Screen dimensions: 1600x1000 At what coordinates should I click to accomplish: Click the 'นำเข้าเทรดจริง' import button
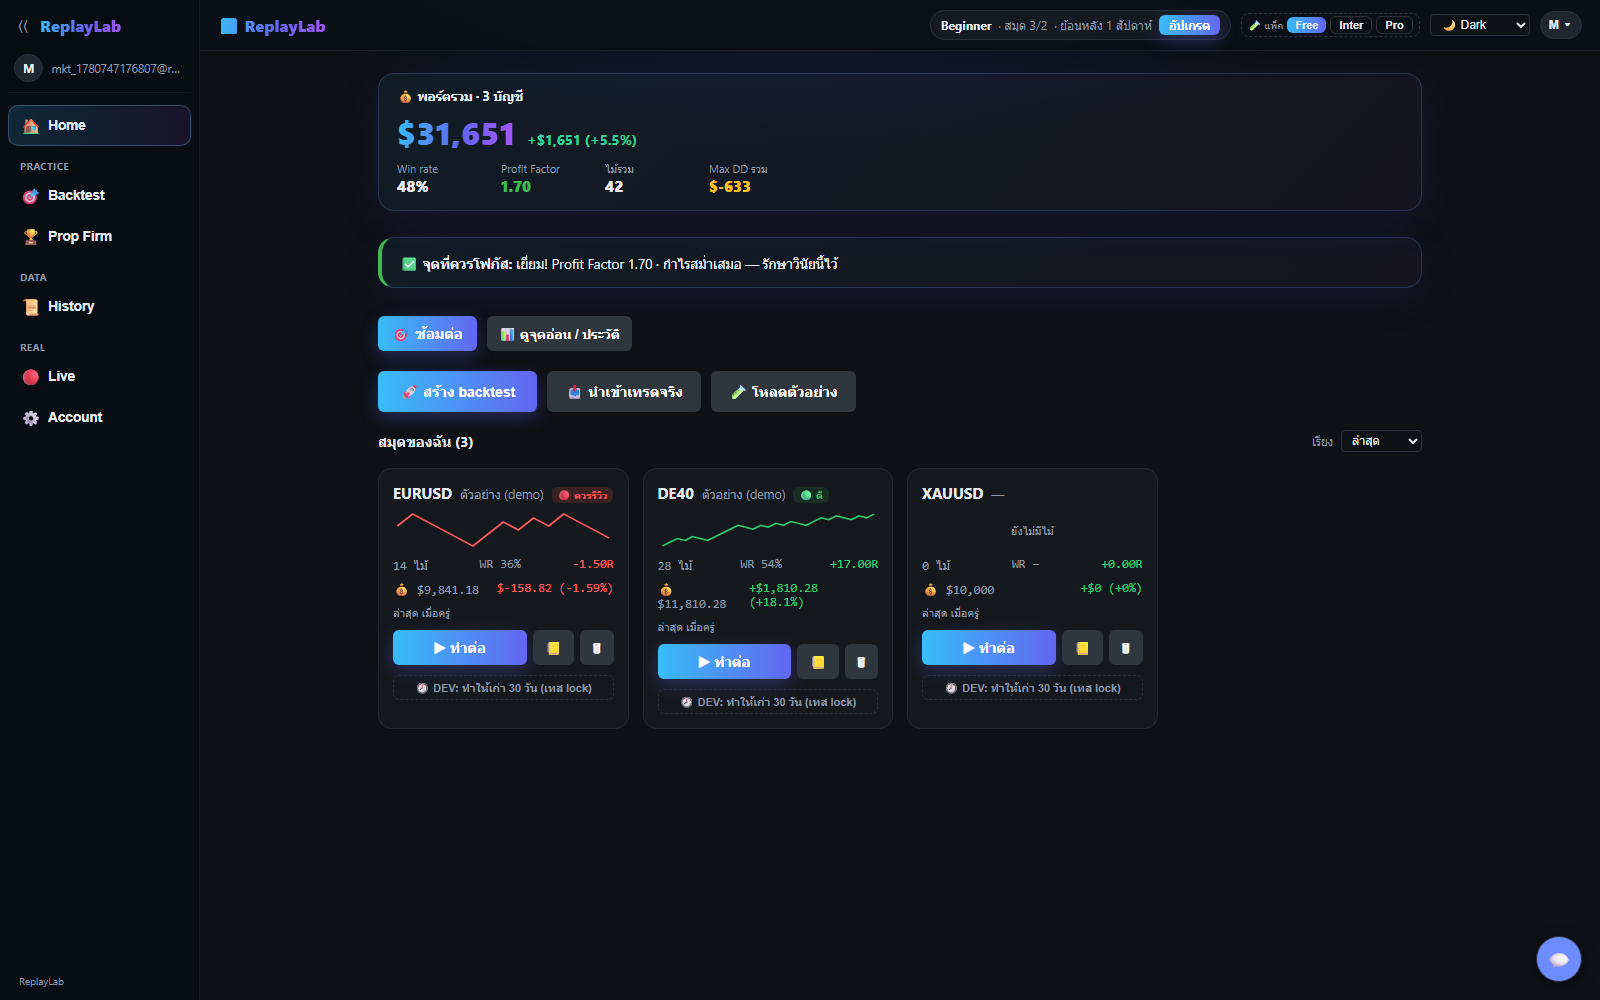[x=624, y=392]
